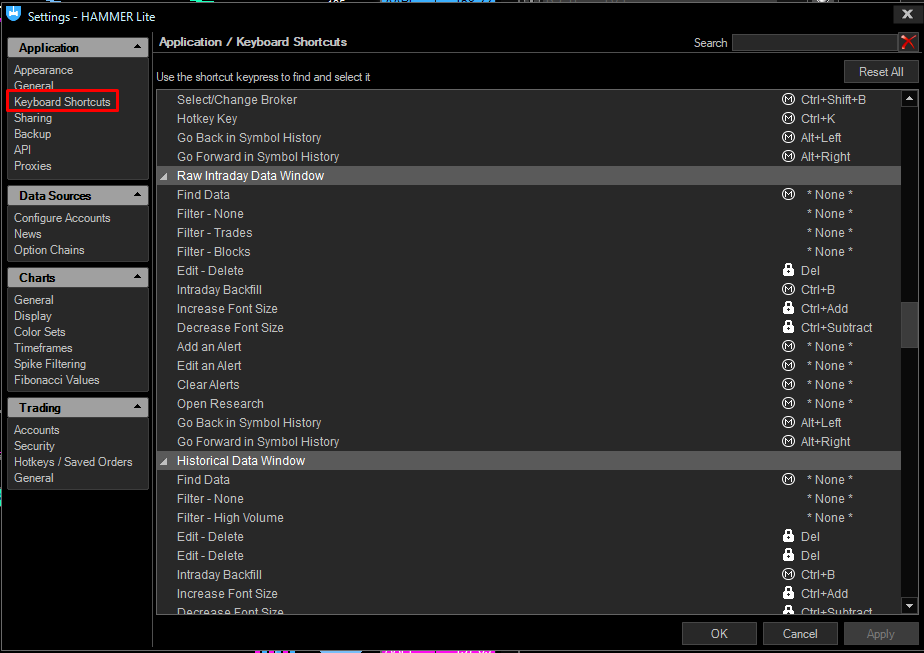Collapse the Trading section in the sidebar
This screenshot has height=653, width=924.
[137, 407]
